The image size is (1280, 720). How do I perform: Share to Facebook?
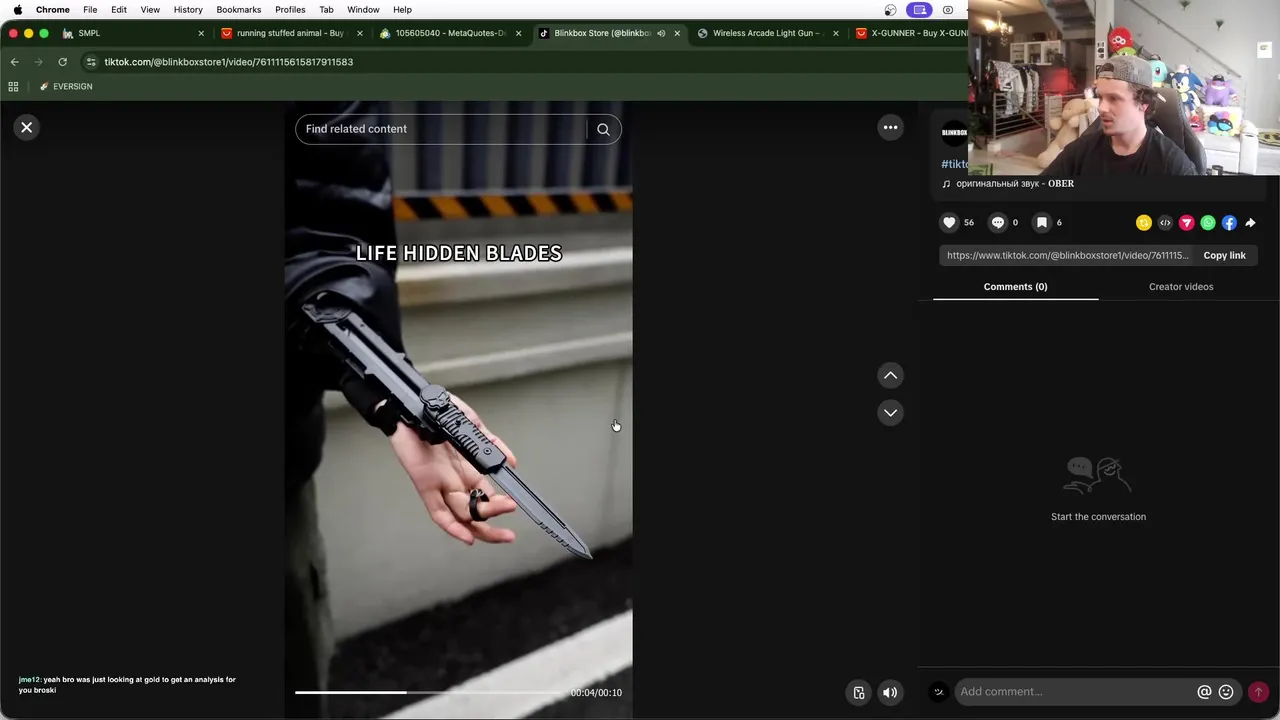click(1229, 223)
